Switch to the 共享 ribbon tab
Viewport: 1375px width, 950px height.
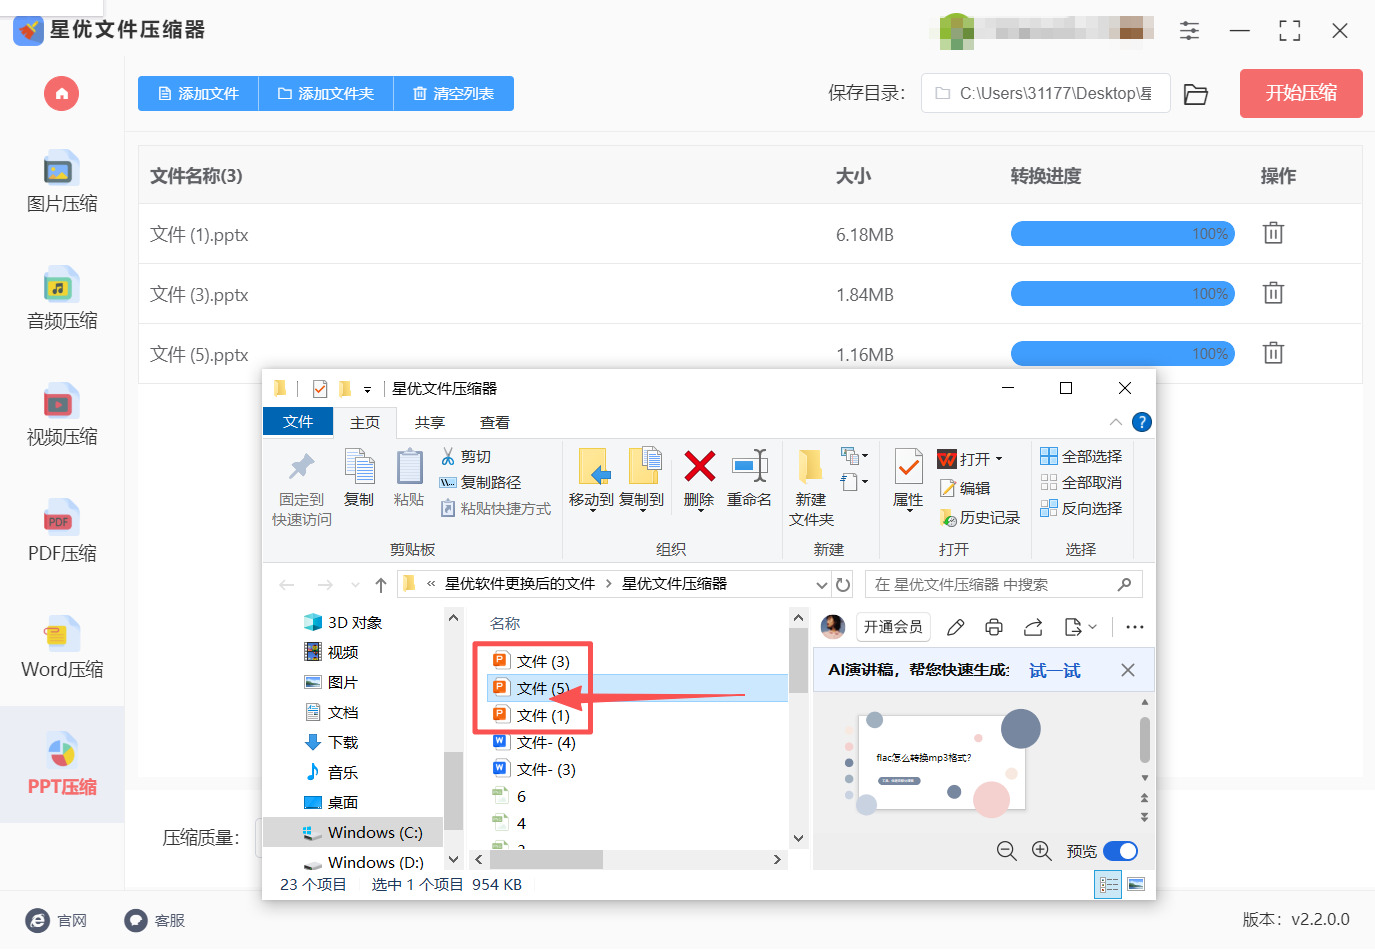(x=430, y=423)
